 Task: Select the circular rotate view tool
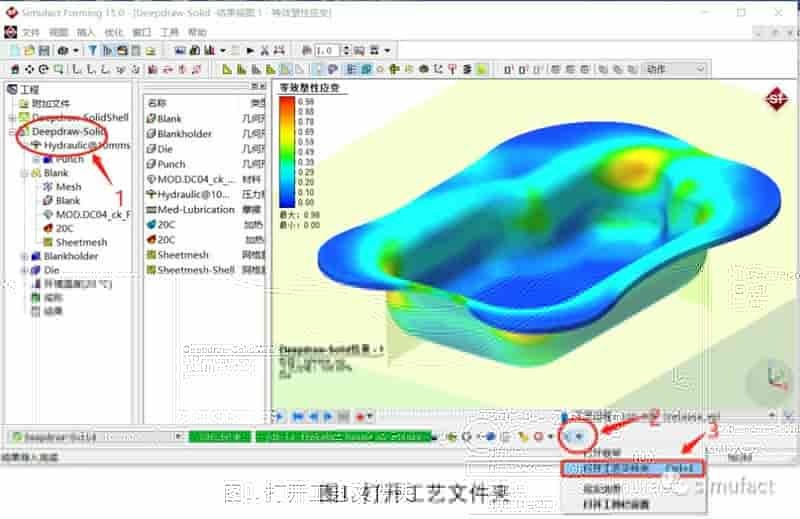pos(44,69)
